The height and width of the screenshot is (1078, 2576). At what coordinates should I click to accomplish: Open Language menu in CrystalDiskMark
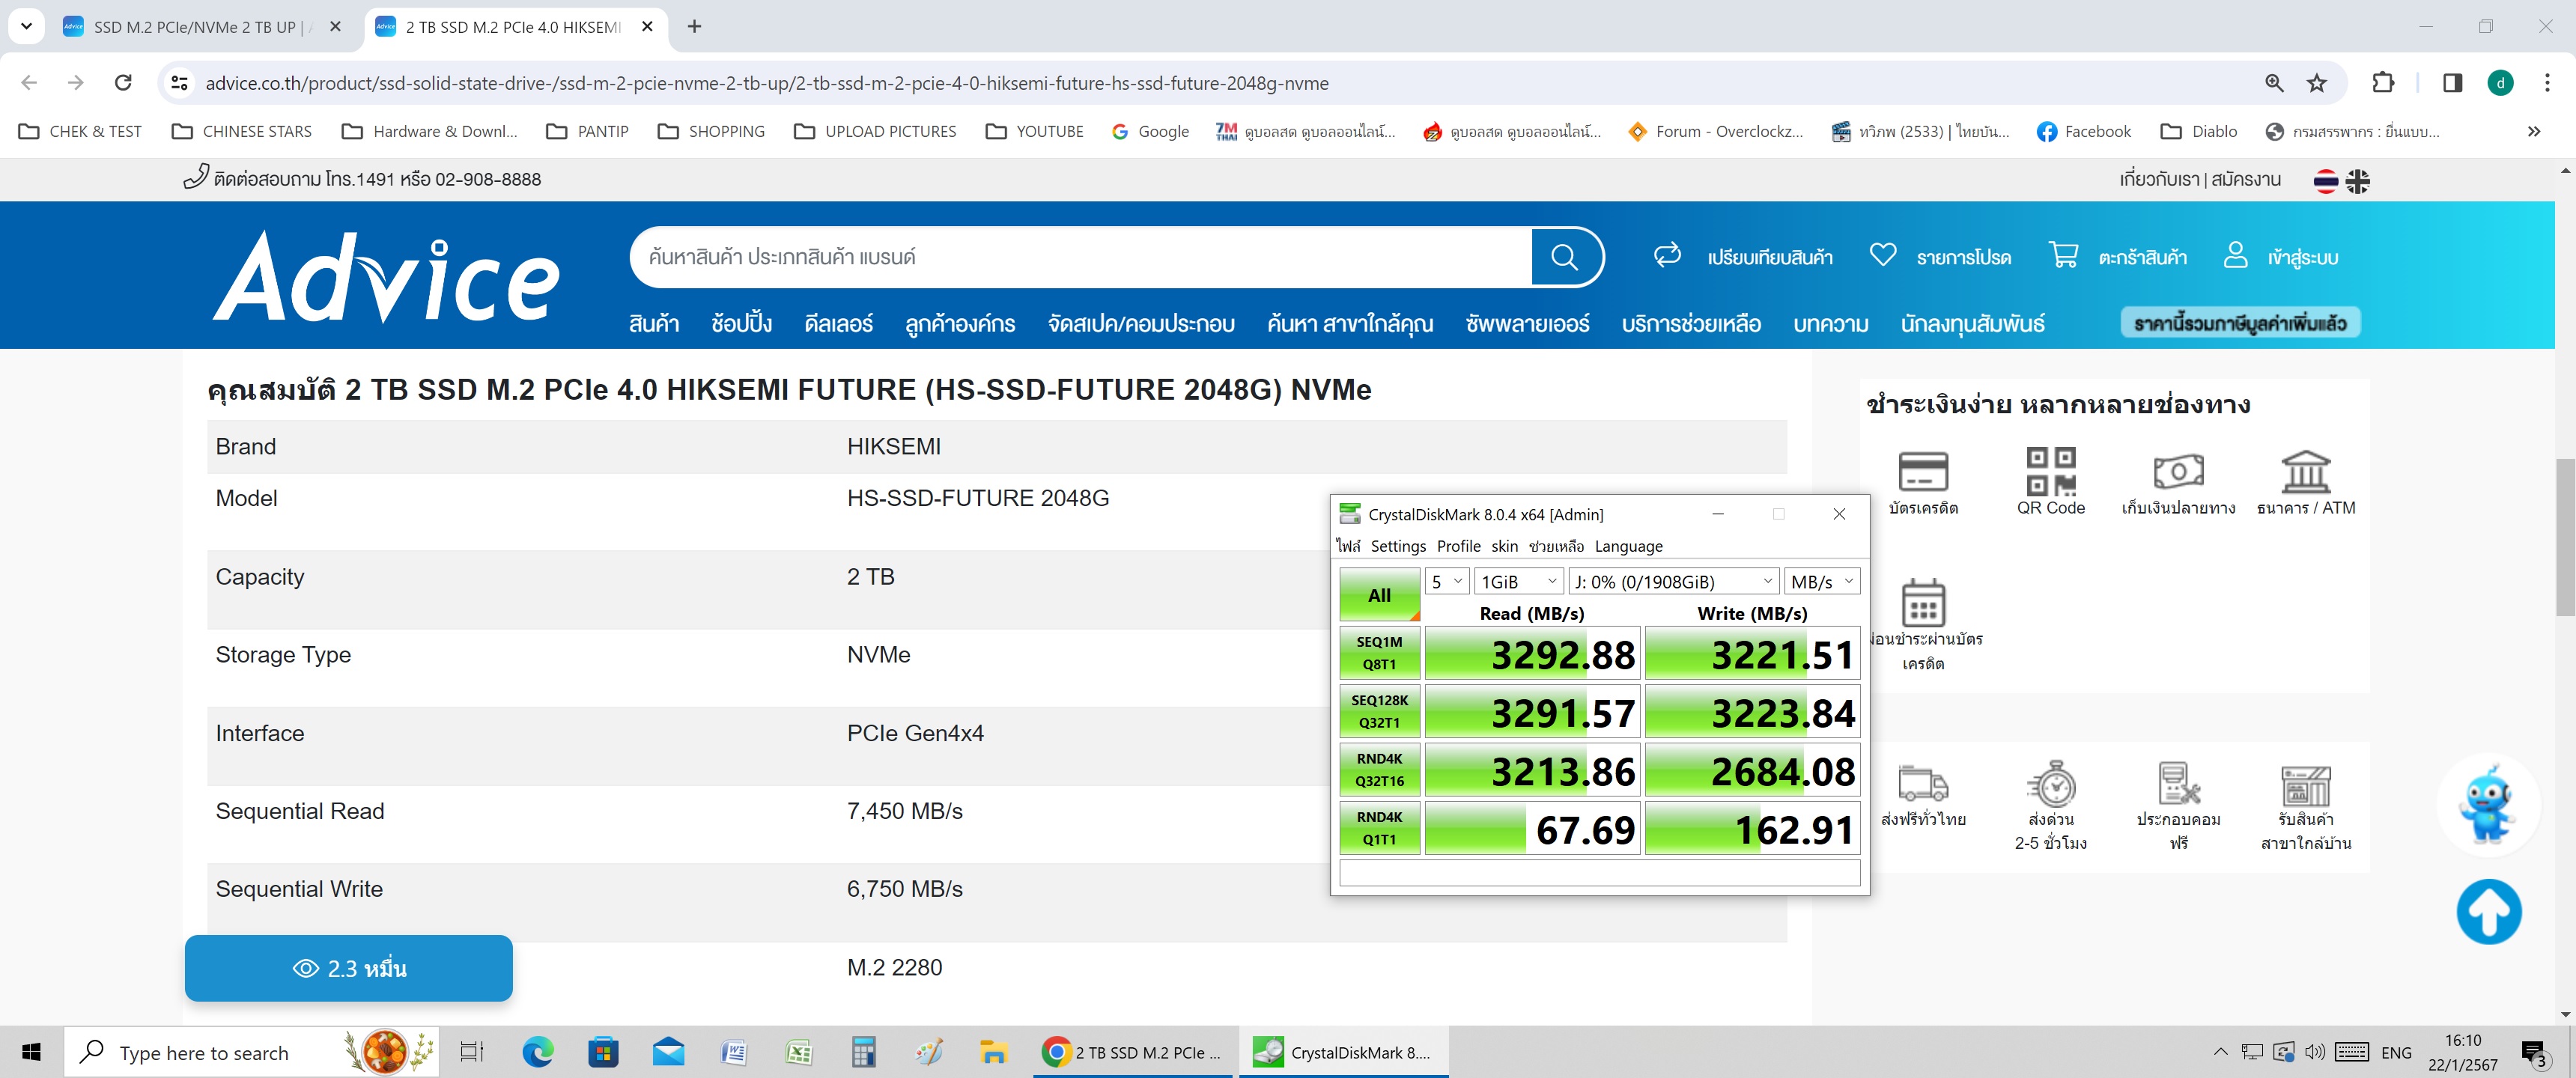pos(1628,546)
